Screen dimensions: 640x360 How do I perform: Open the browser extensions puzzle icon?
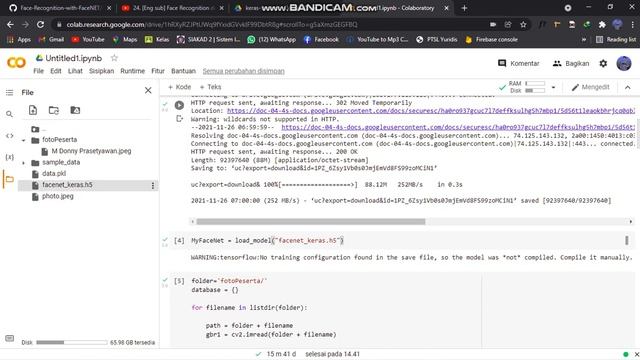[602, 24]
